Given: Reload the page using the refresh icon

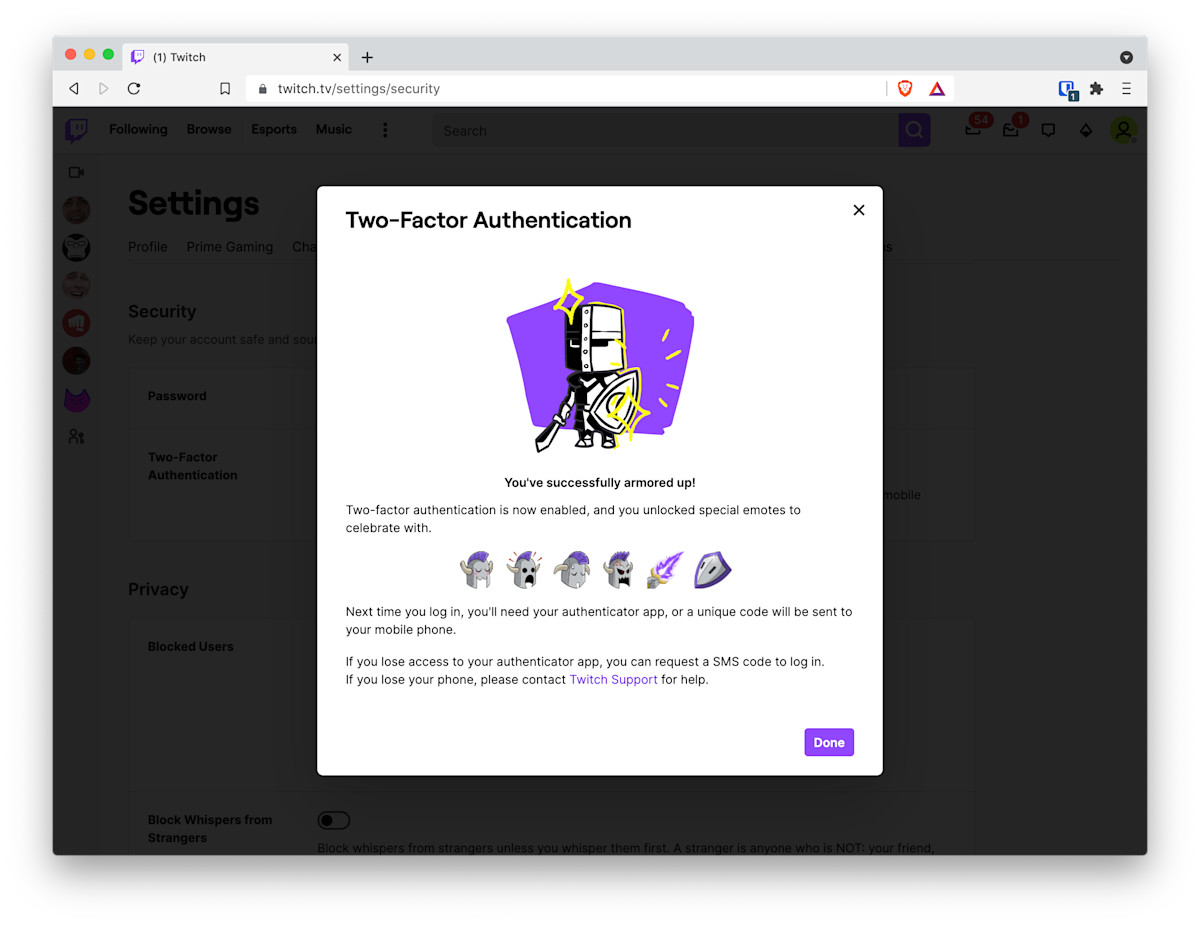Looking at the screenshot, I should (134, 89).
